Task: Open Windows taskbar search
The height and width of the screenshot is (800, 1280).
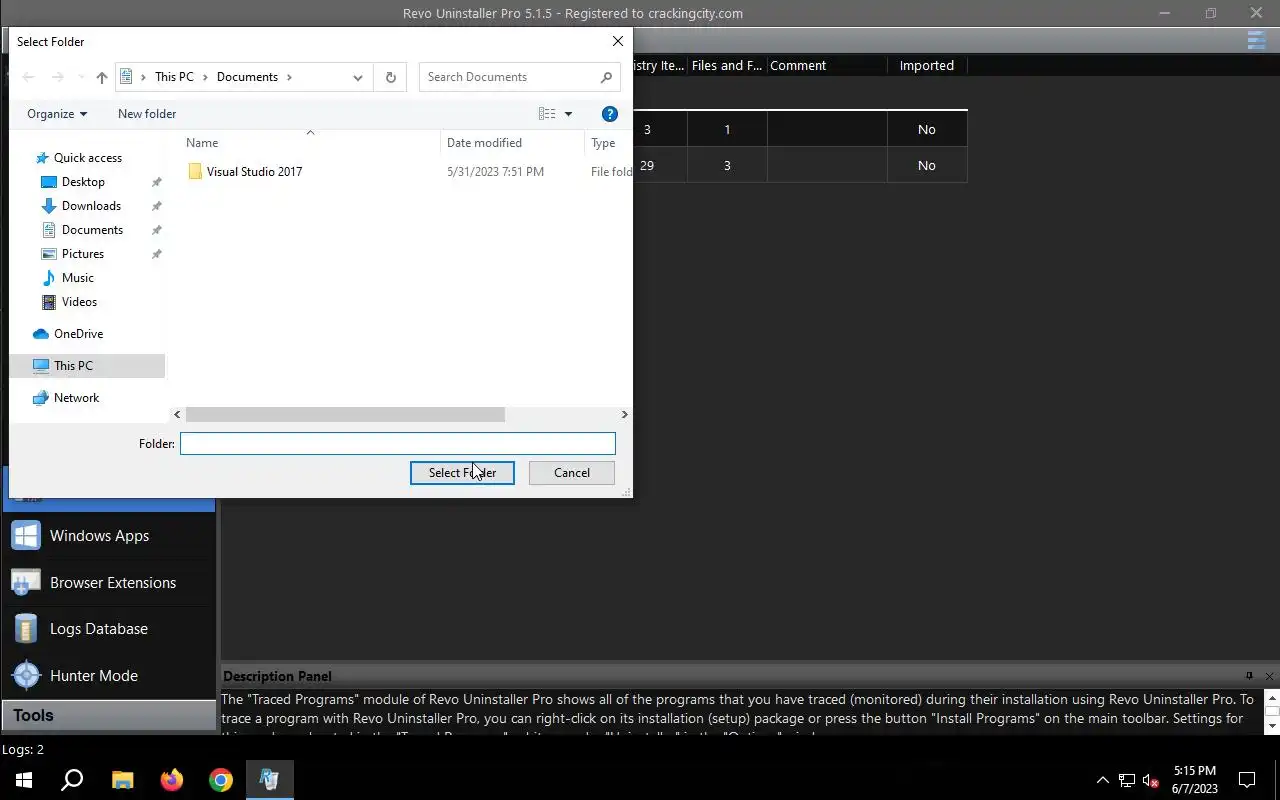Action: tap(72, 780)
